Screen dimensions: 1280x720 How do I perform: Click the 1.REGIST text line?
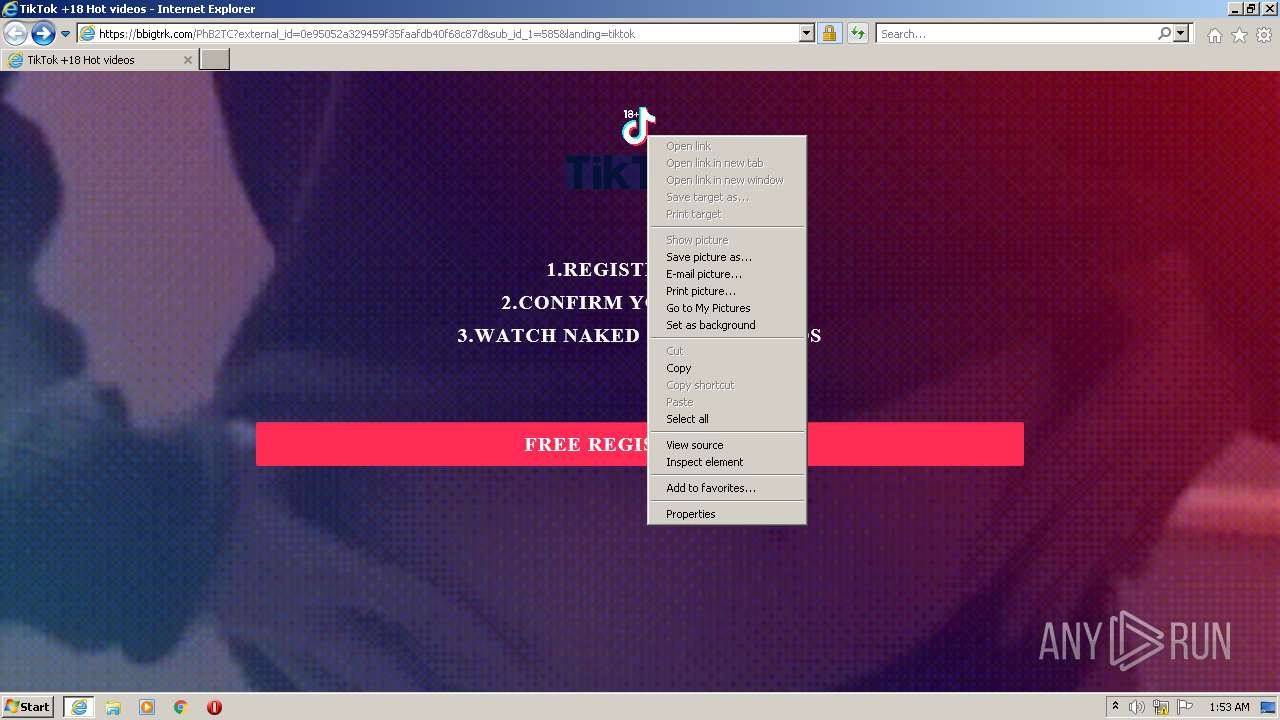click(598, 269)
